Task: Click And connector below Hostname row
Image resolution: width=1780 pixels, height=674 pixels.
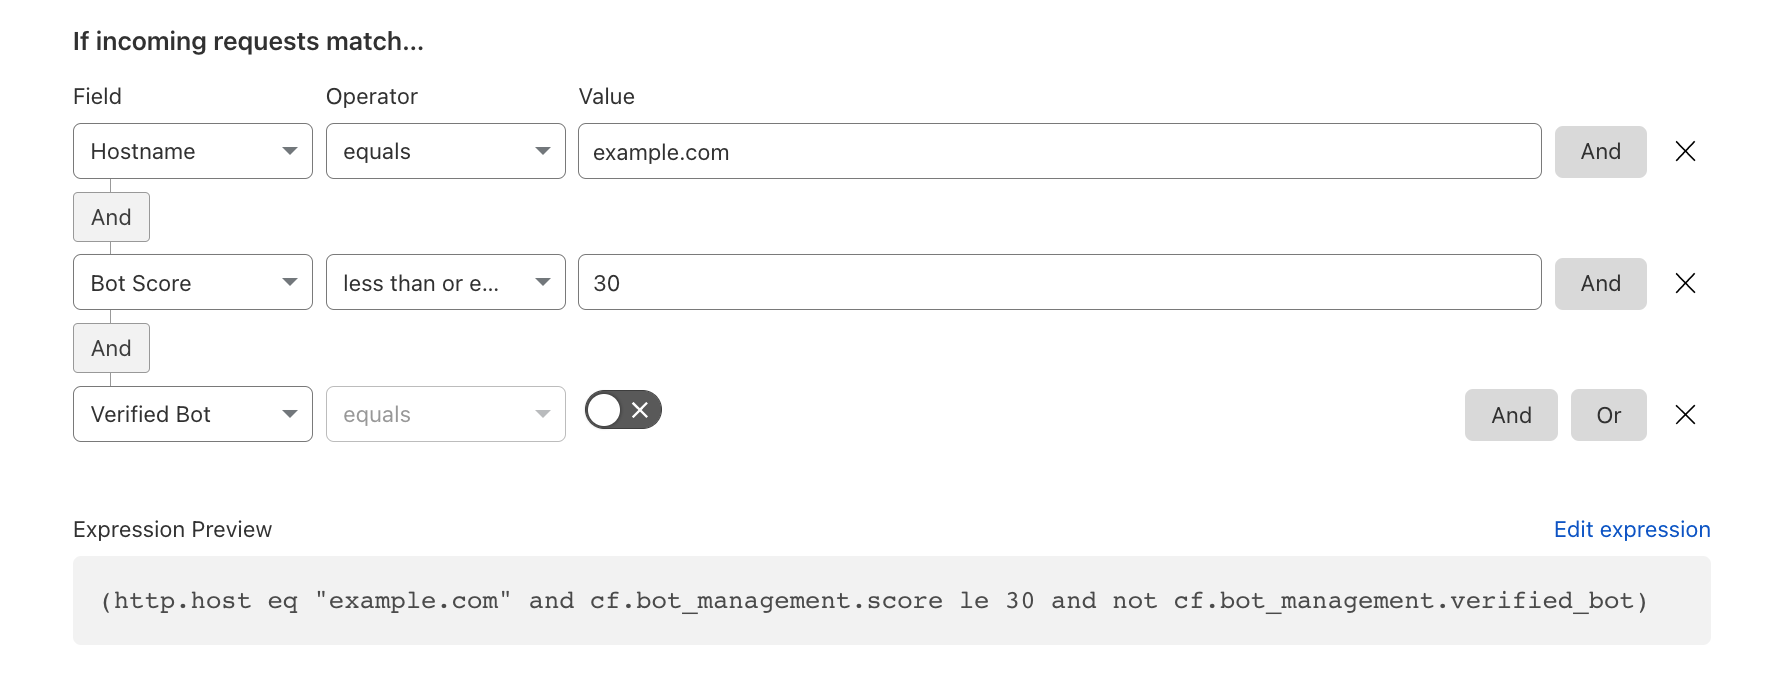Action: 111,217
